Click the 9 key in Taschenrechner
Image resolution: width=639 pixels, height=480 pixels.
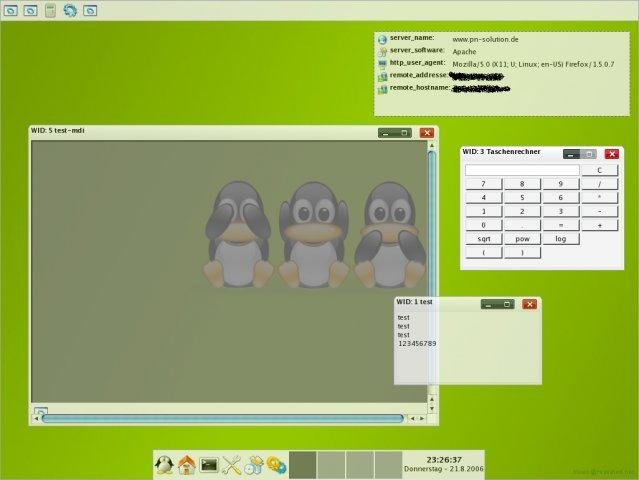coord(561,184)
